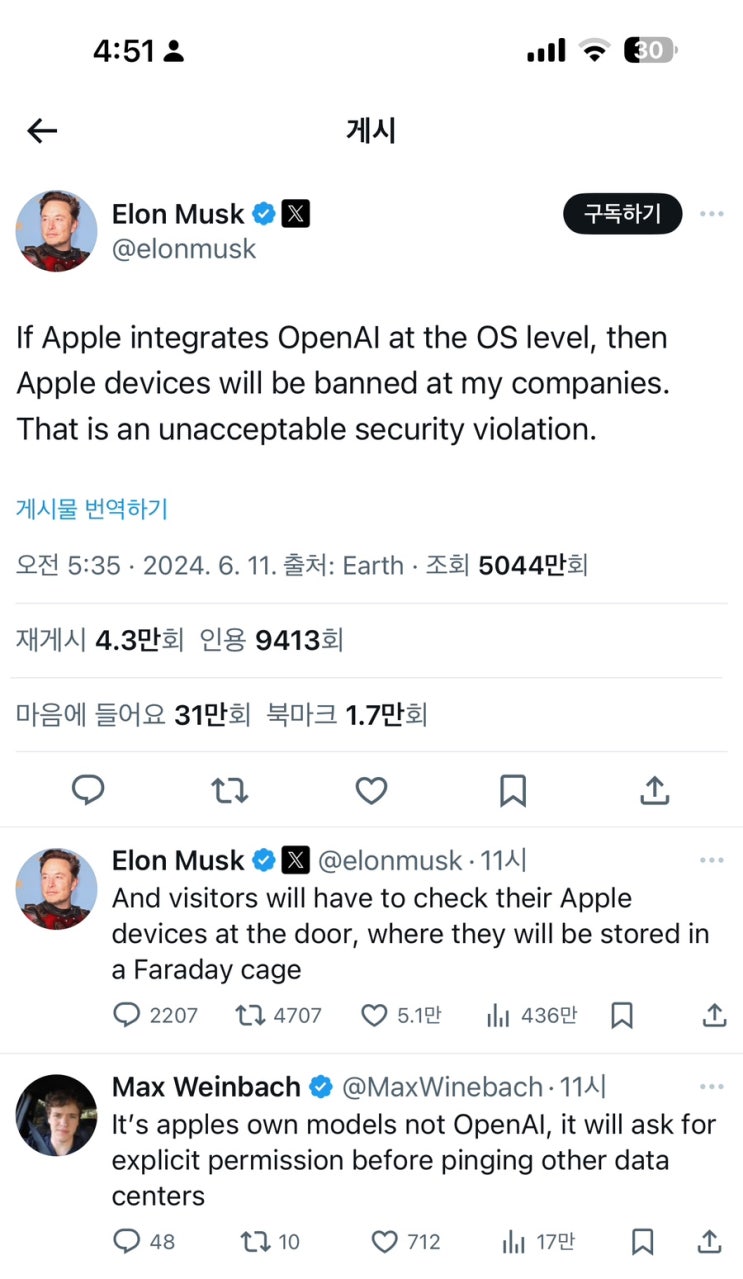Like the main post with heart icon
The height and width of the screenshot is (1279, 743).
[371, 791]
